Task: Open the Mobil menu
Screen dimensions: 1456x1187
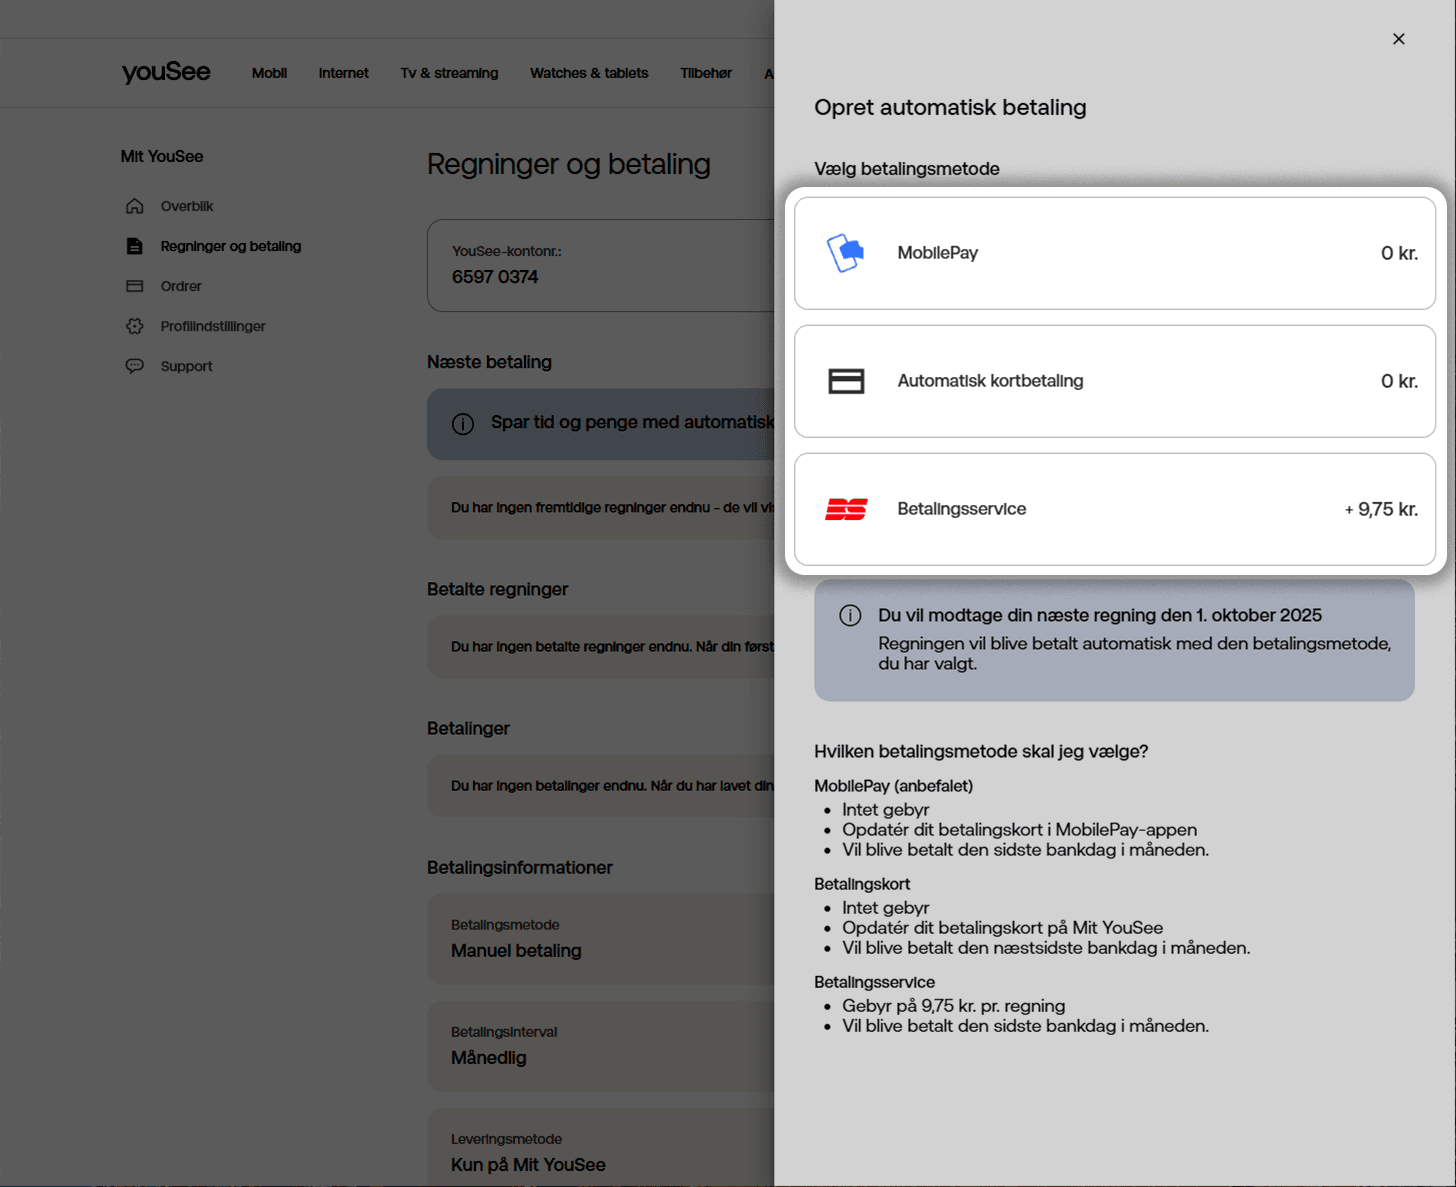Action: point(269,73)
